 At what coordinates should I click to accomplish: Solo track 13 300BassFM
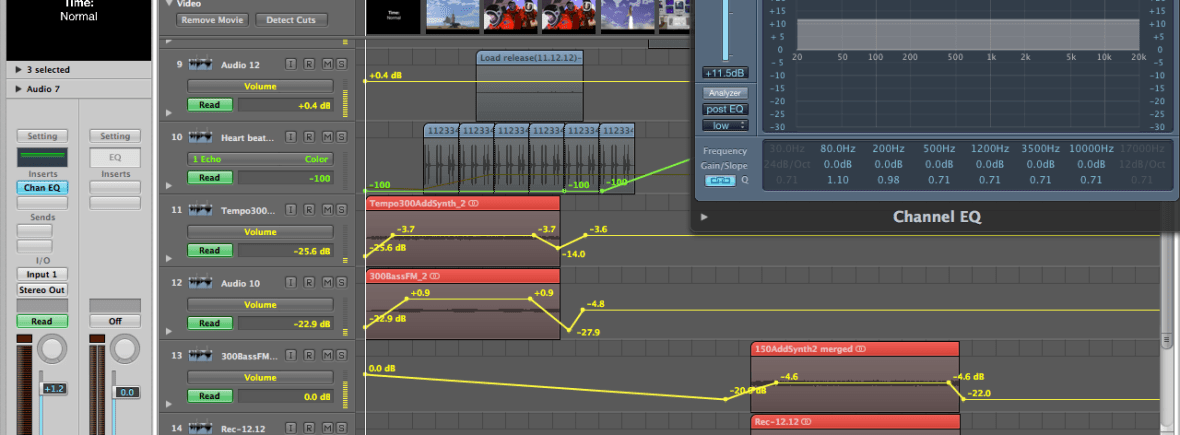tap(342, 357)
